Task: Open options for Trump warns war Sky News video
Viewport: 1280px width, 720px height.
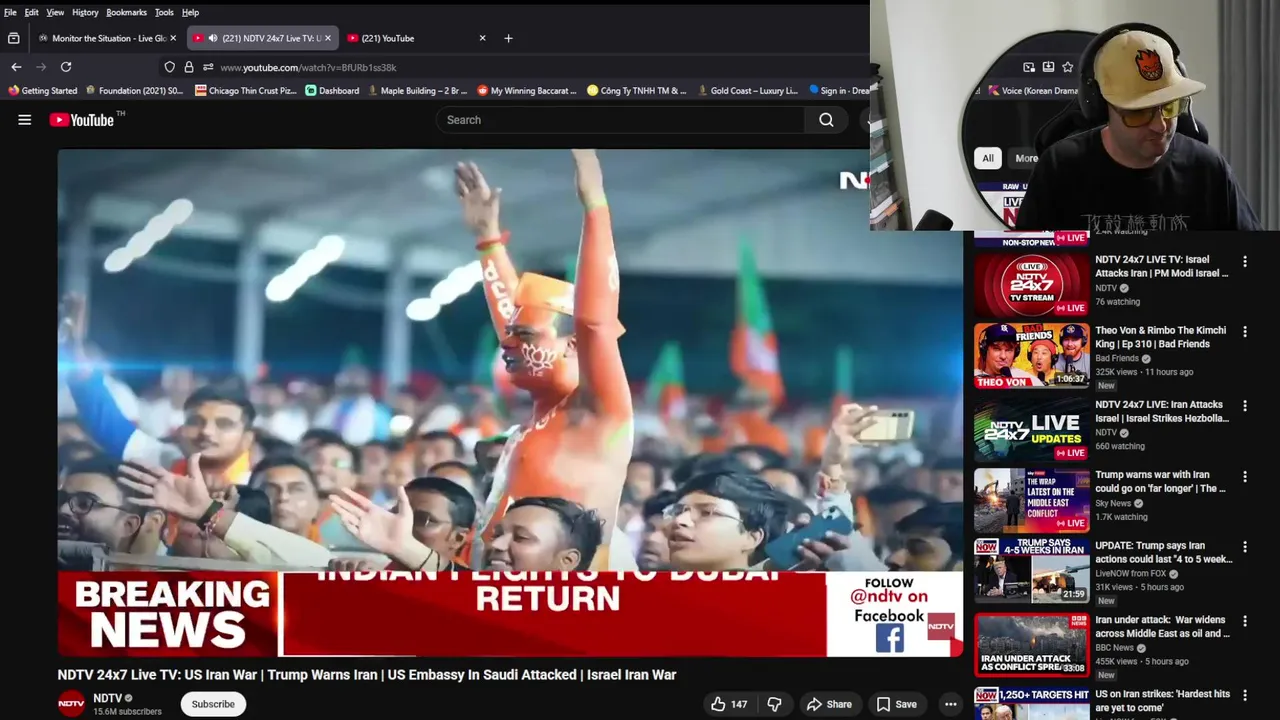Action: tap(1245, 477)
